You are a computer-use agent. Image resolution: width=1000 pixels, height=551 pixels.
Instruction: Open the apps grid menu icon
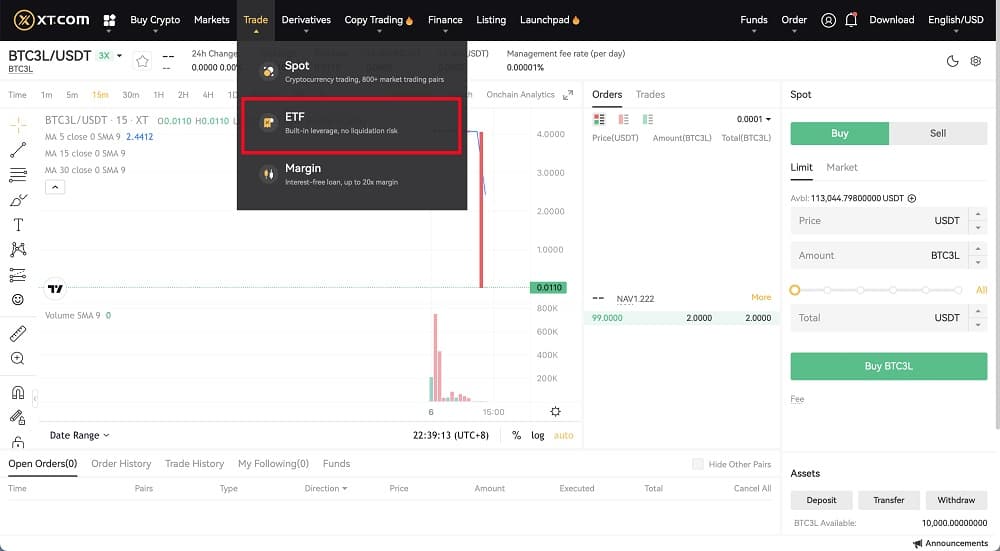(x=109, y=20)
